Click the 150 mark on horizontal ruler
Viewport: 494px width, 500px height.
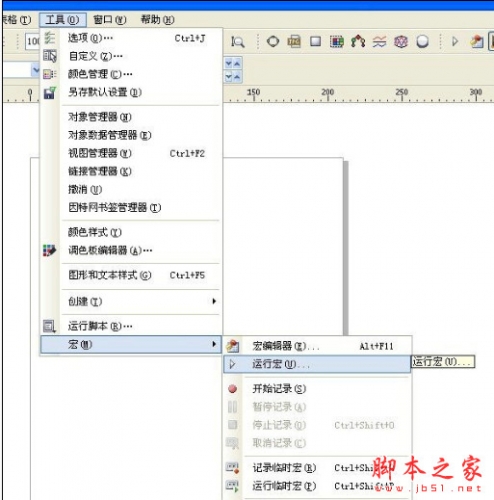pos(254,92)
